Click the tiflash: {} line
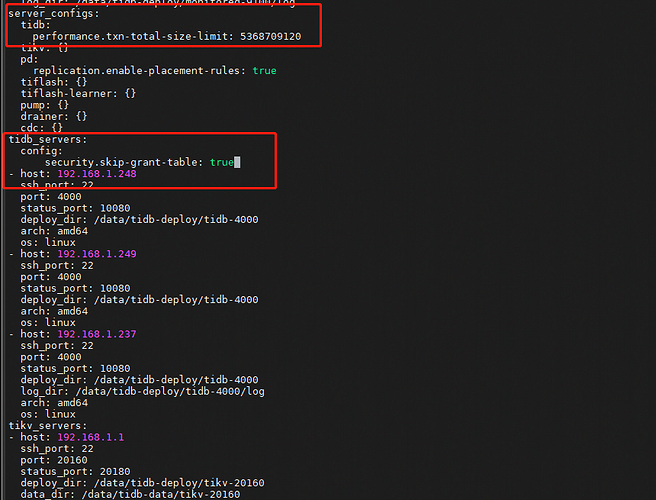Screen dimensions: 656x500 54,82
